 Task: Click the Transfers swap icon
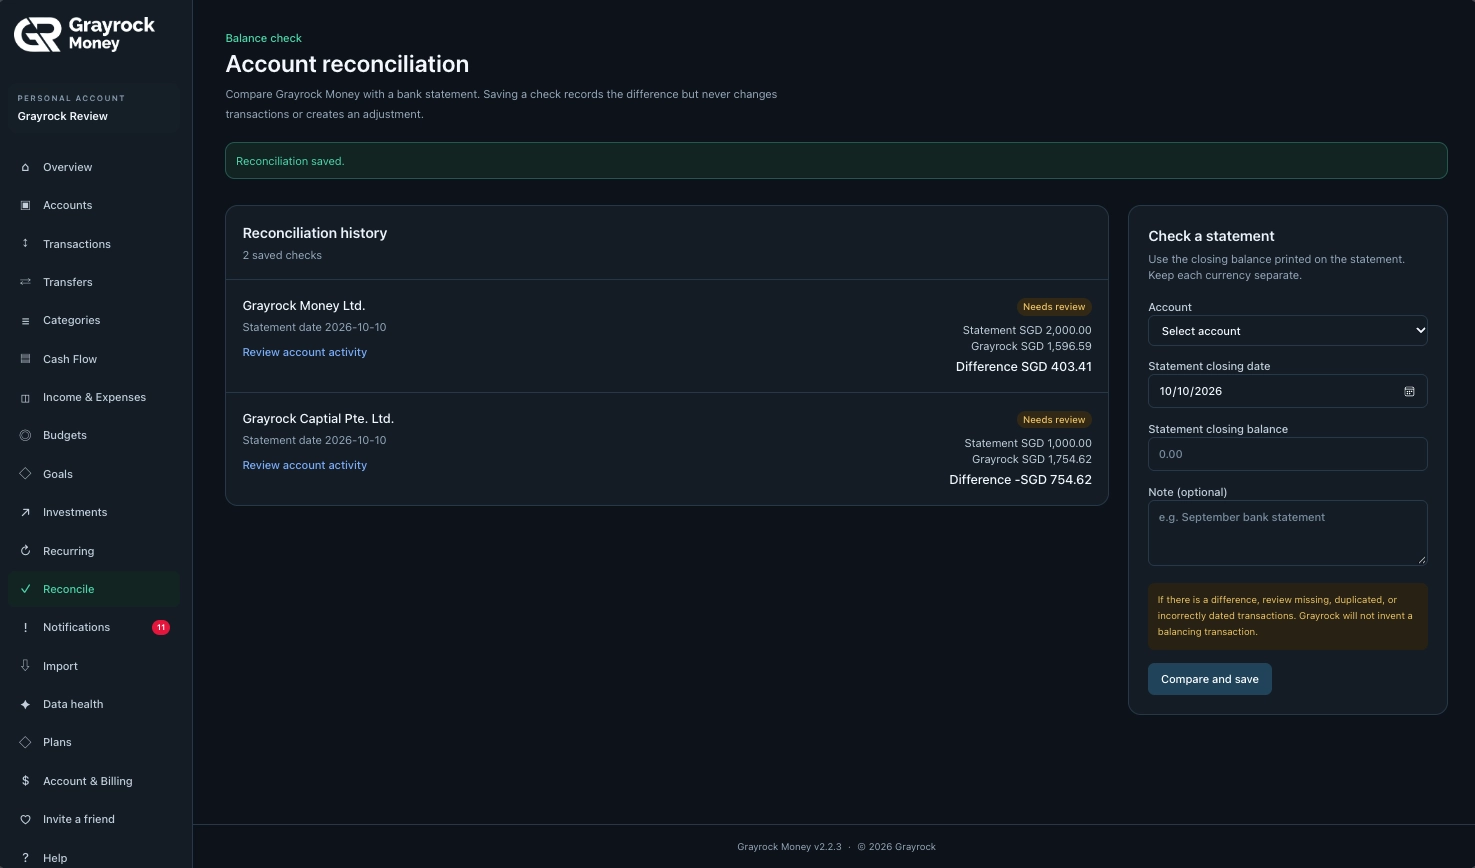(x=25, y=282)
